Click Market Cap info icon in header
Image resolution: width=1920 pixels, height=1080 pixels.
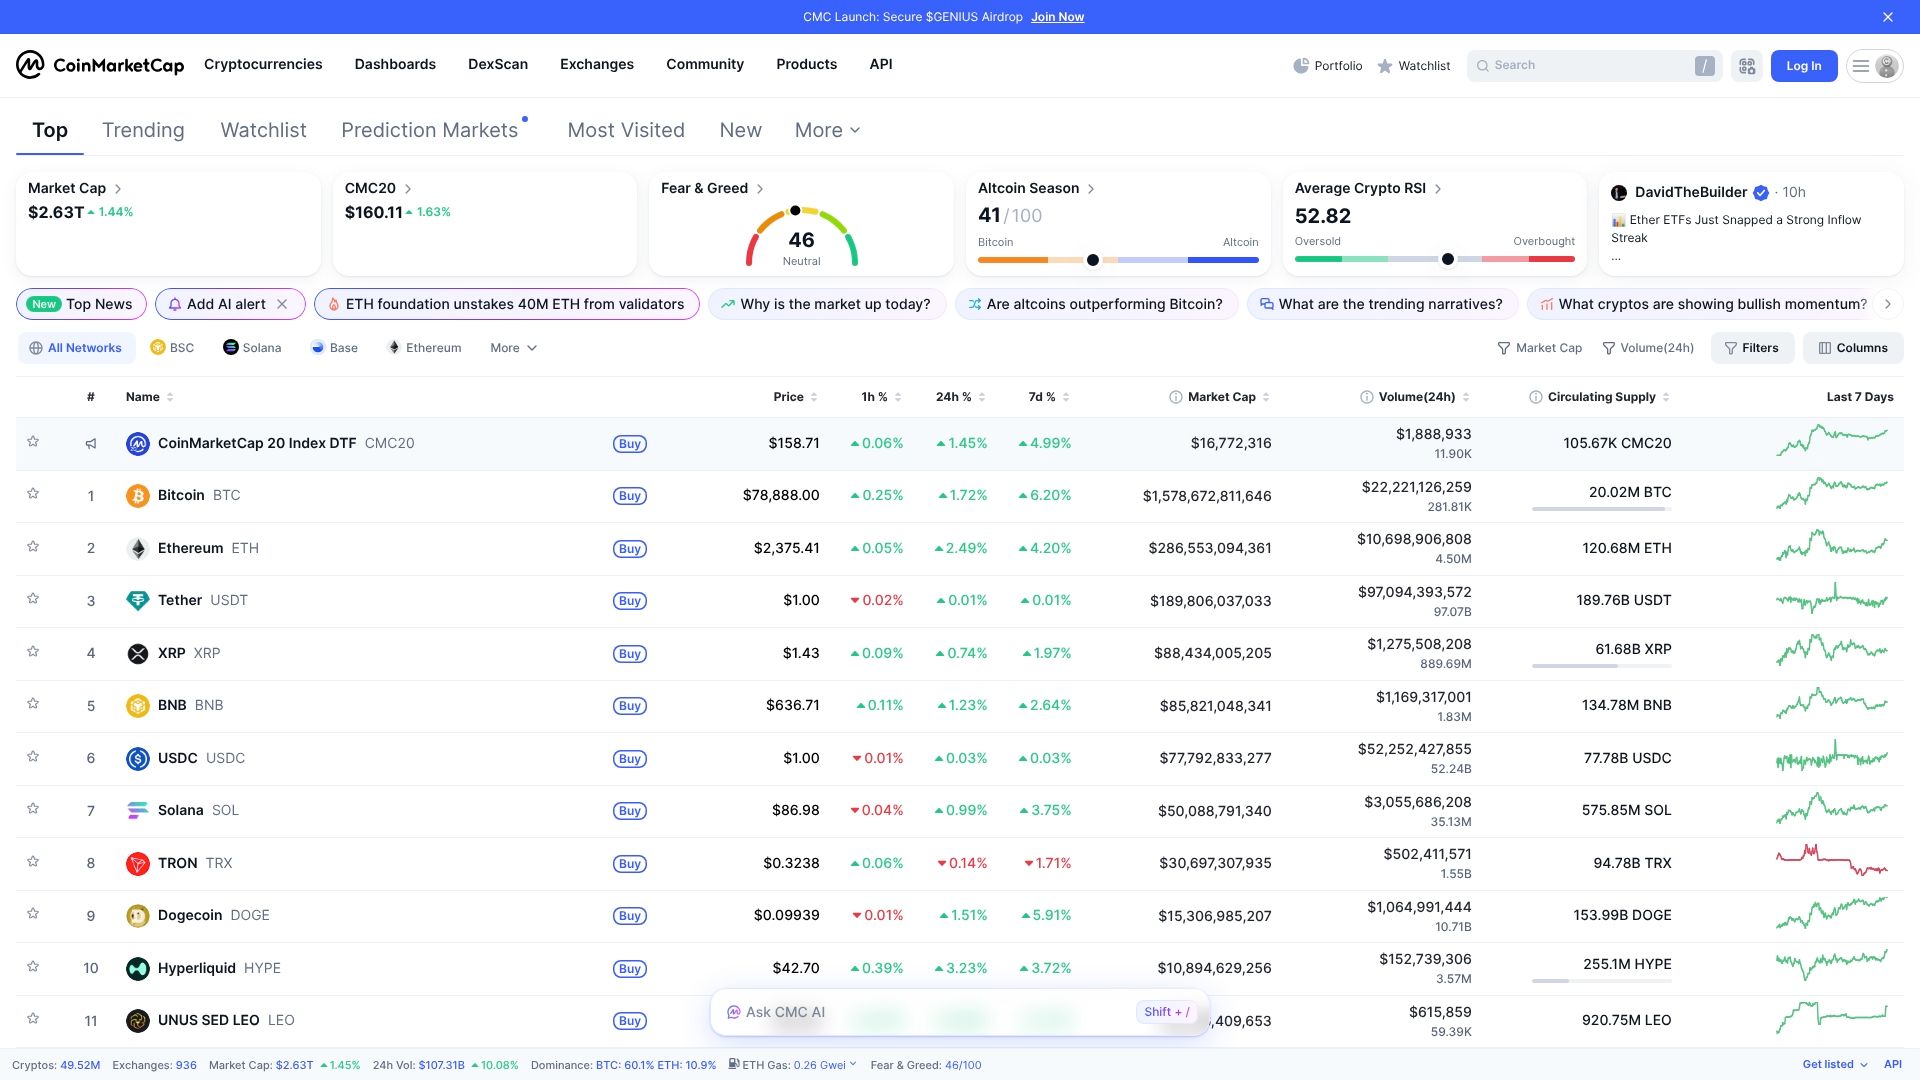(1176, 397)
